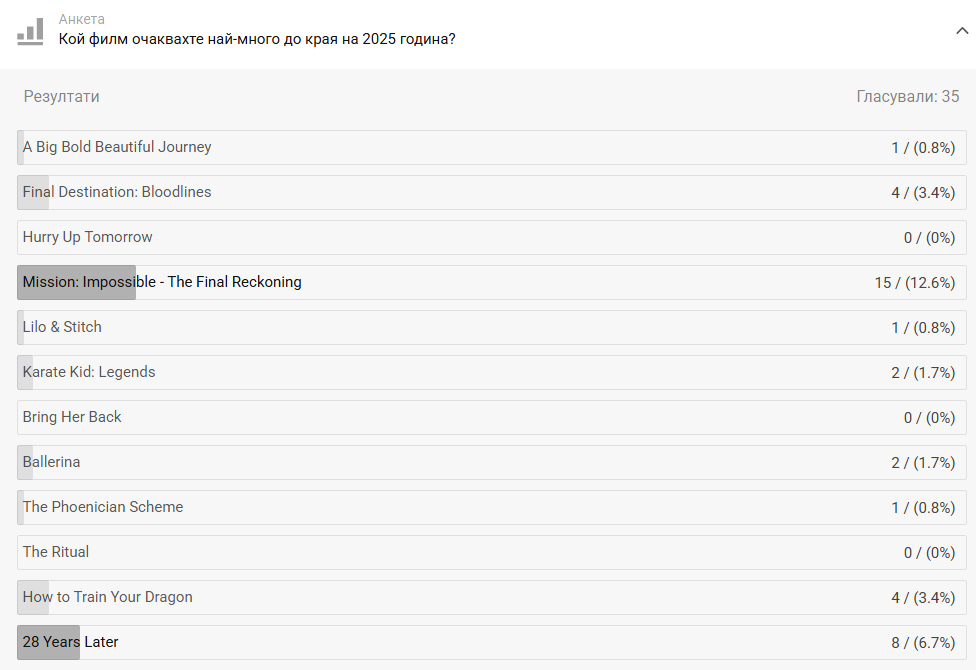The width and height of the screenshot is (976, 670).
Task: Click the Final Destination: Bloodlines result bar
Action: click(x=492, y=192)
